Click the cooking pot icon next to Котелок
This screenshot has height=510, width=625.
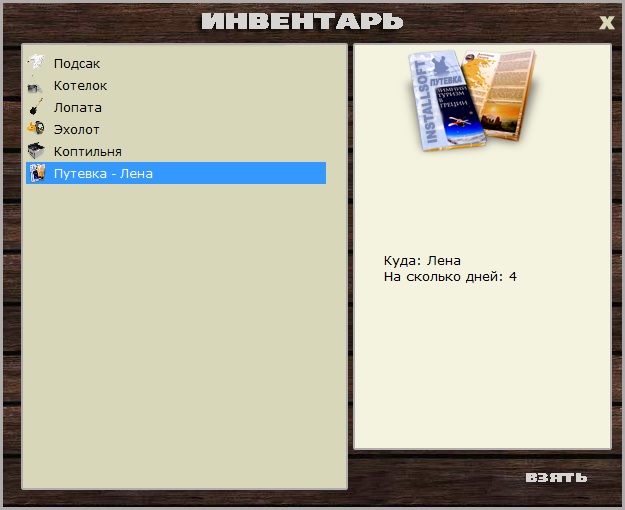click(x=35, y=85)
